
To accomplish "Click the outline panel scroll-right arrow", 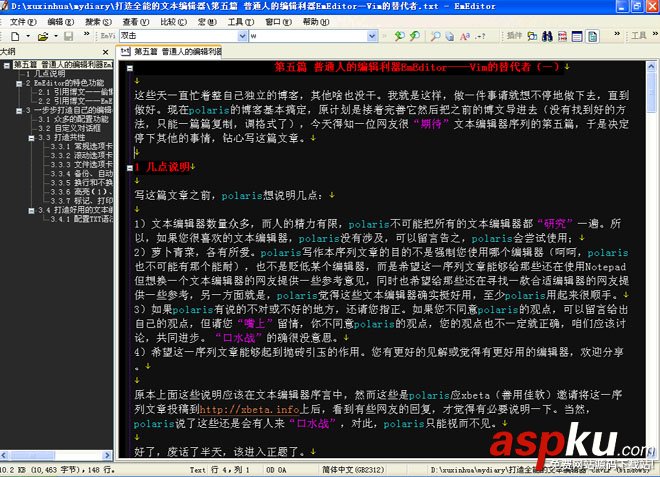I will [x=107, y=455].
